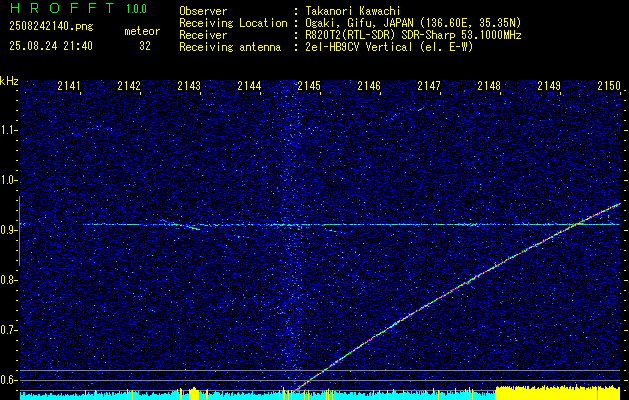This screenshot has height=400, width=629.
Task: Click the 0.8 frequency axis label
Action: pos(7,280)
